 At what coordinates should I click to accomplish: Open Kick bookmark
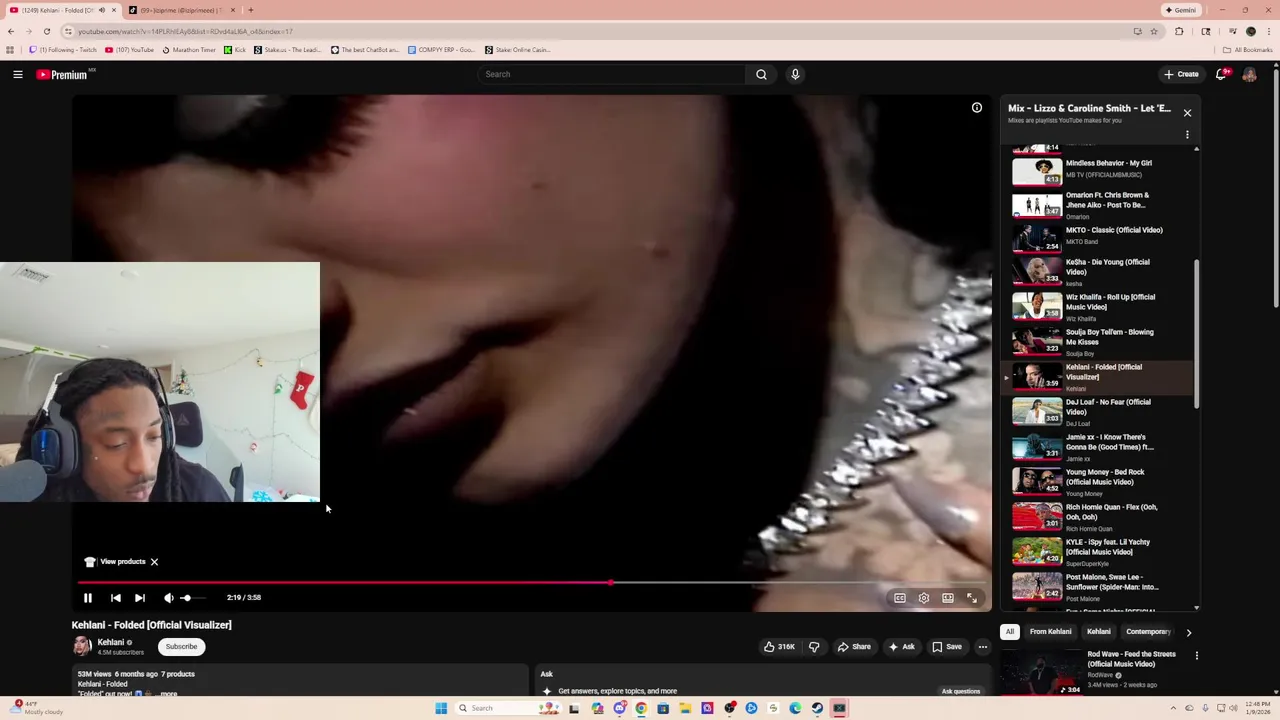click(235, 50)
